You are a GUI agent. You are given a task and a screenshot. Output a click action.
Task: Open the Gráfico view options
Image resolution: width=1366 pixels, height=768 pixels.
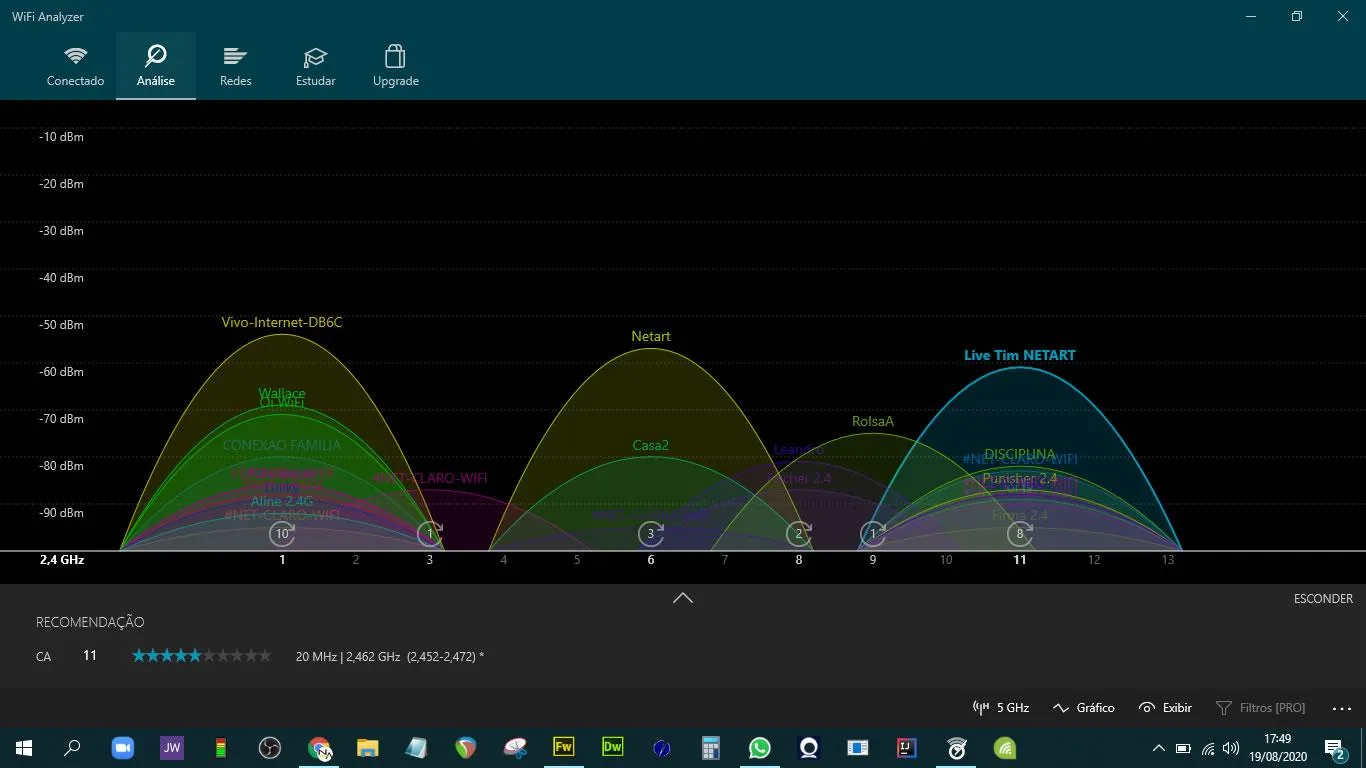(x=1084, y=708)
